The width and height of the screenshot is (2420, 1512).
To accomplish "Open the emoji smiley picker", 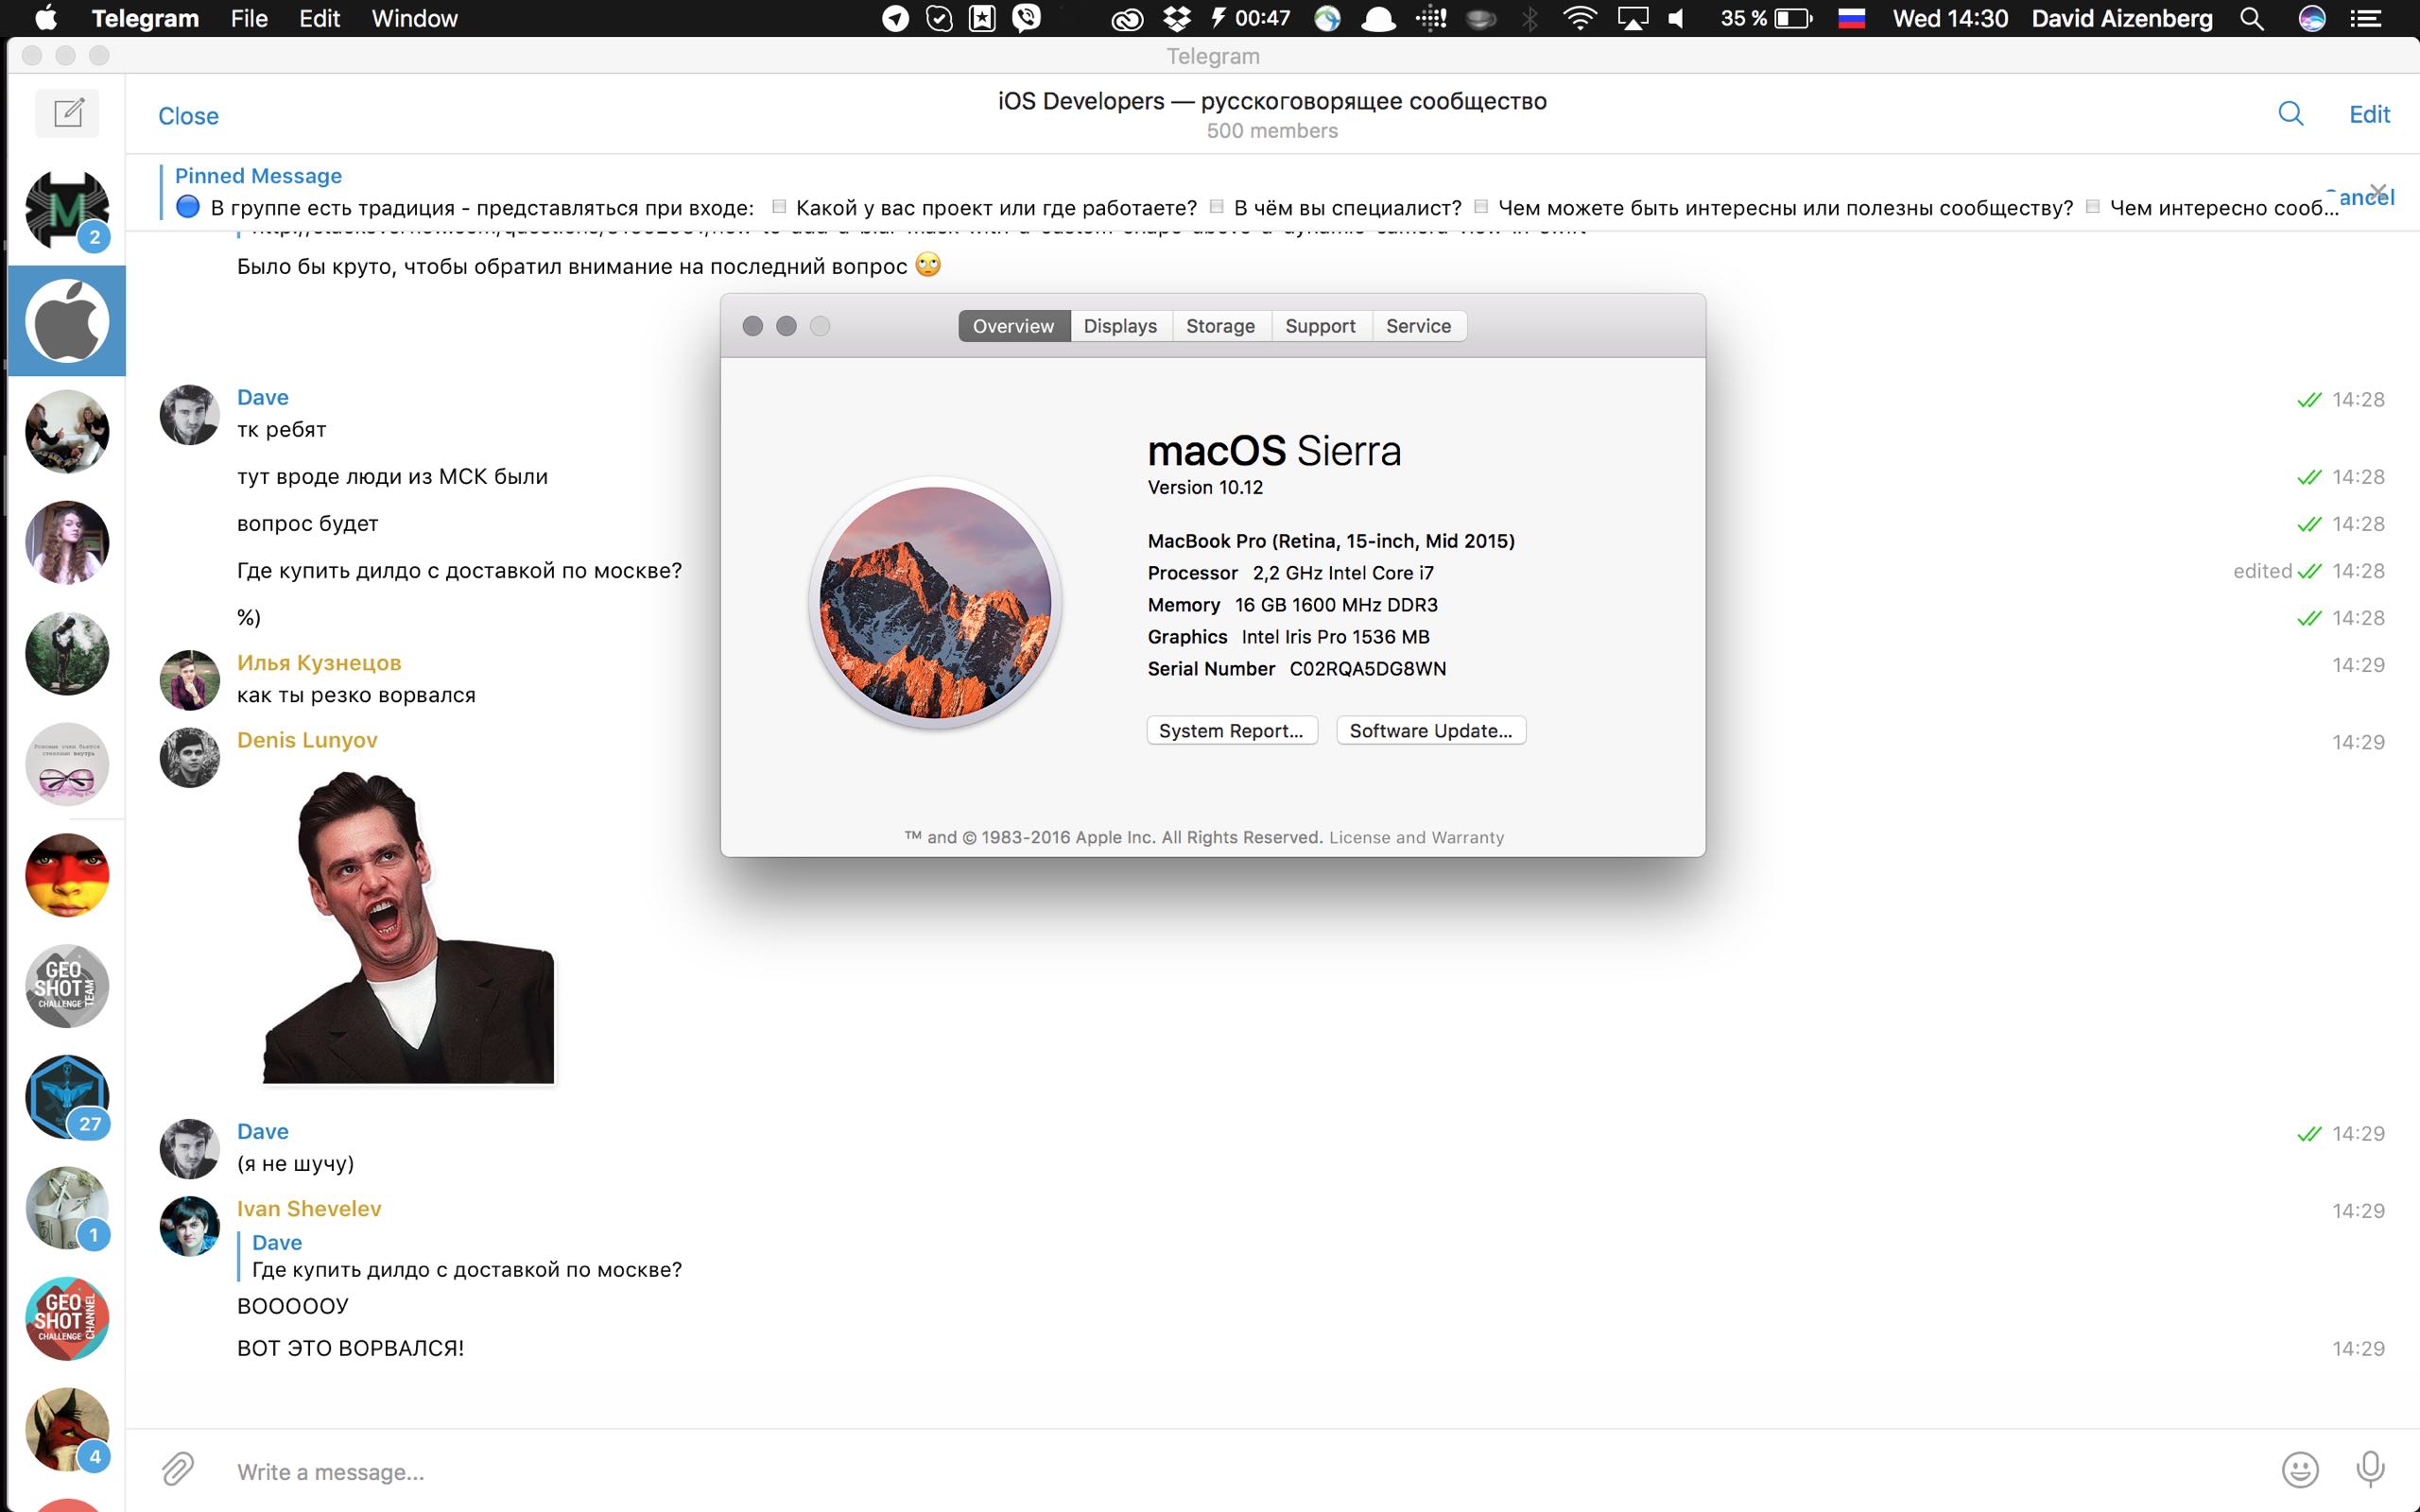I will tap(2299, 1469).
